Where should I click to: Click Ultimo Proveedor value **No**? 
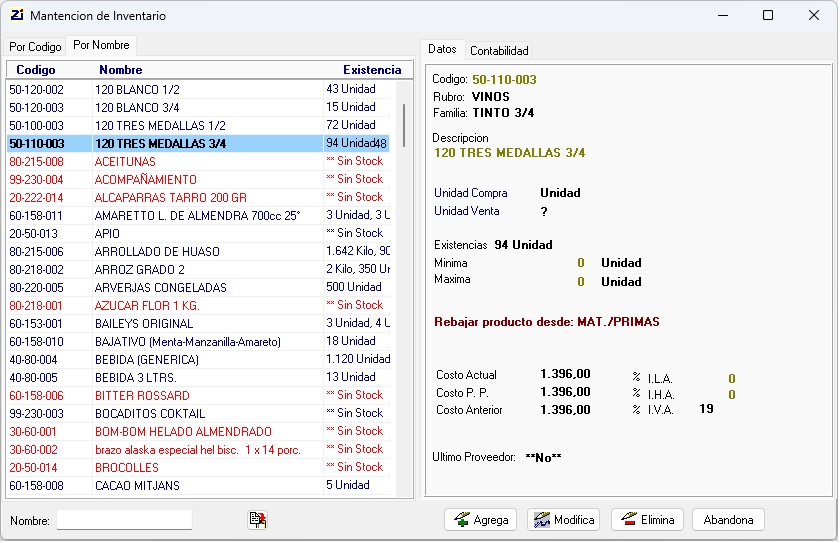(543, 458)
